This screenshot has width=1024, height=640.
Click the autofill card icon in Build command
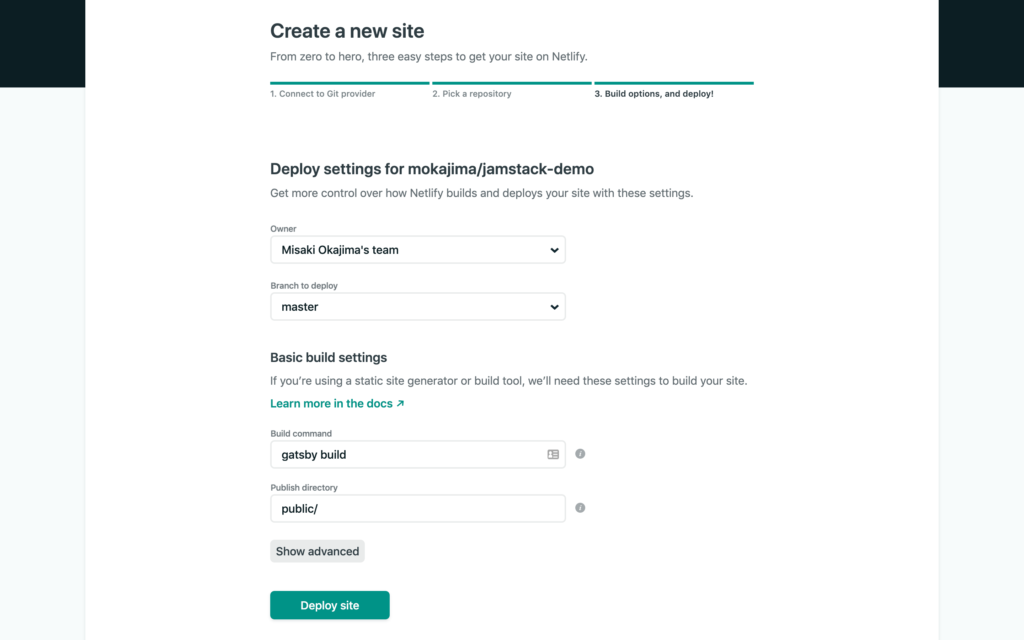click(553, 455)
